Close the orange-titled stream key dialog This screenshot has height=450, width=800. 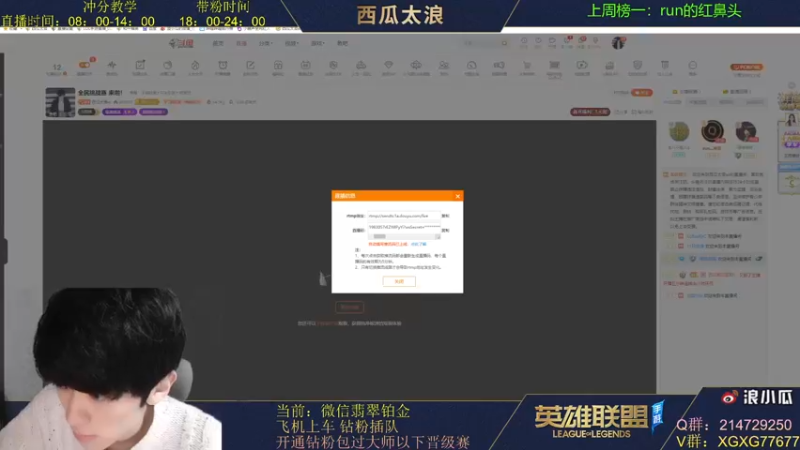point(458,196)
